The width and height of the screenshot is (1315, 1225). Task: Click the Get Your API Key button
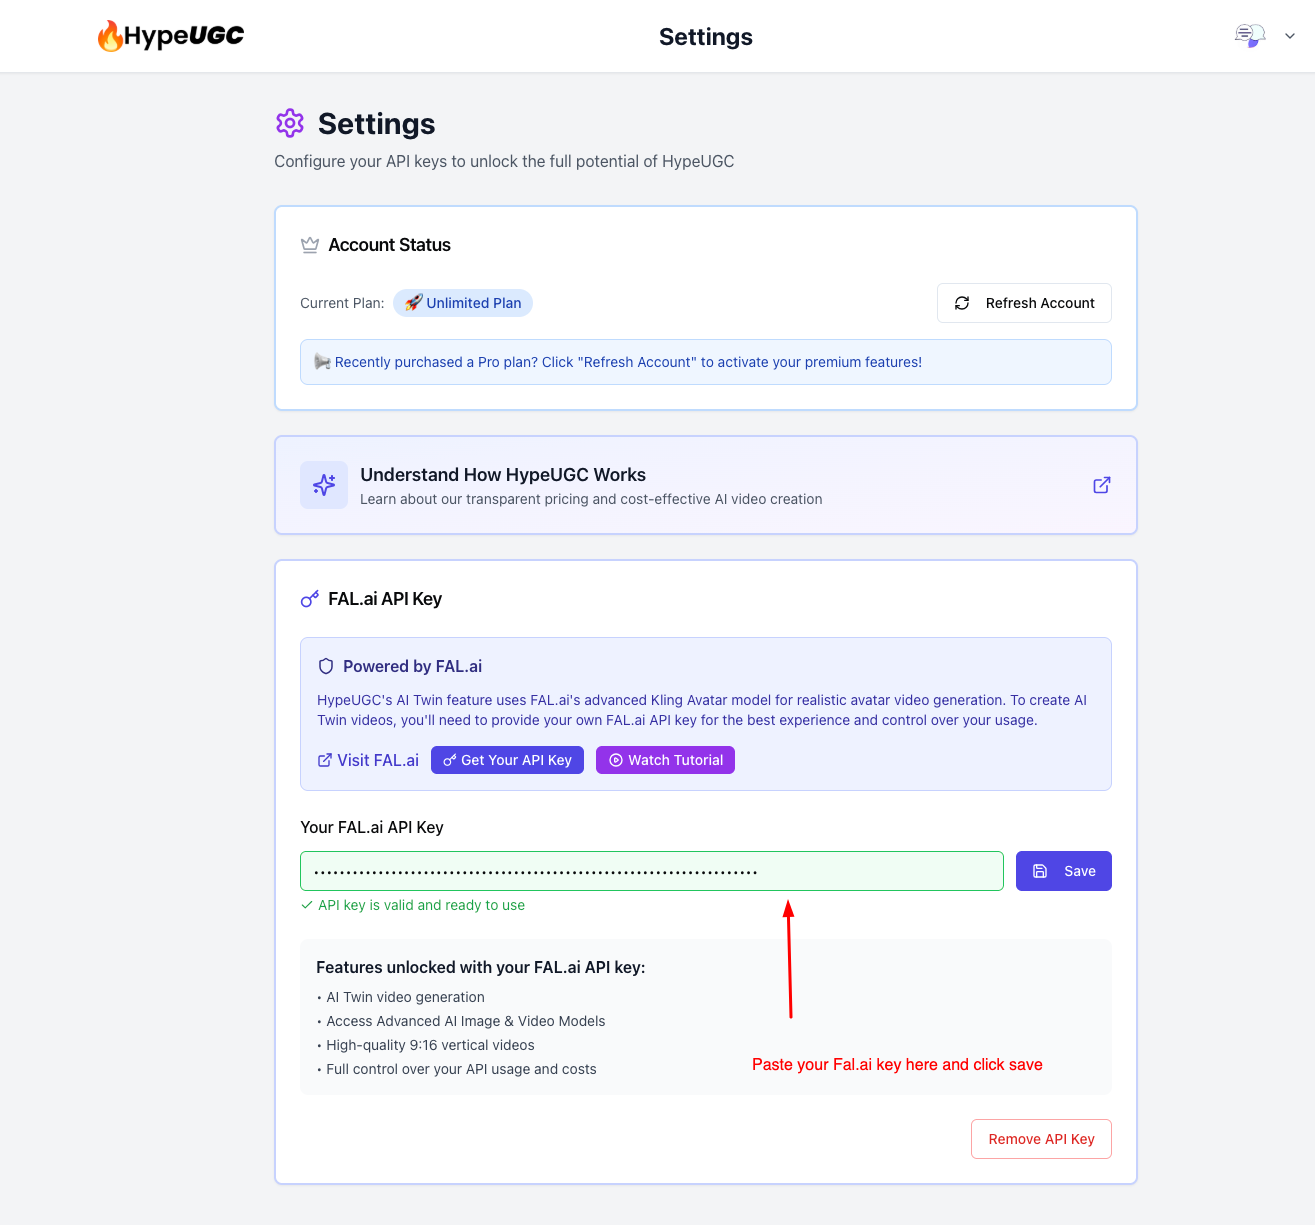pyautogui.click(x=507, y=760)
